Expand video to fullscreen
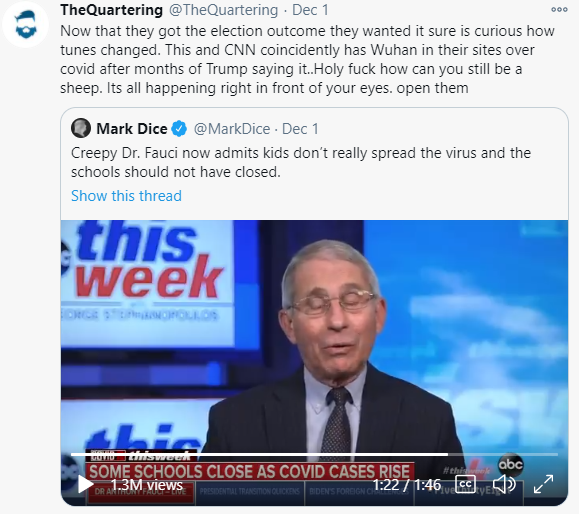The width and height of the screenshot is (579, 514). tap(544, 484)
